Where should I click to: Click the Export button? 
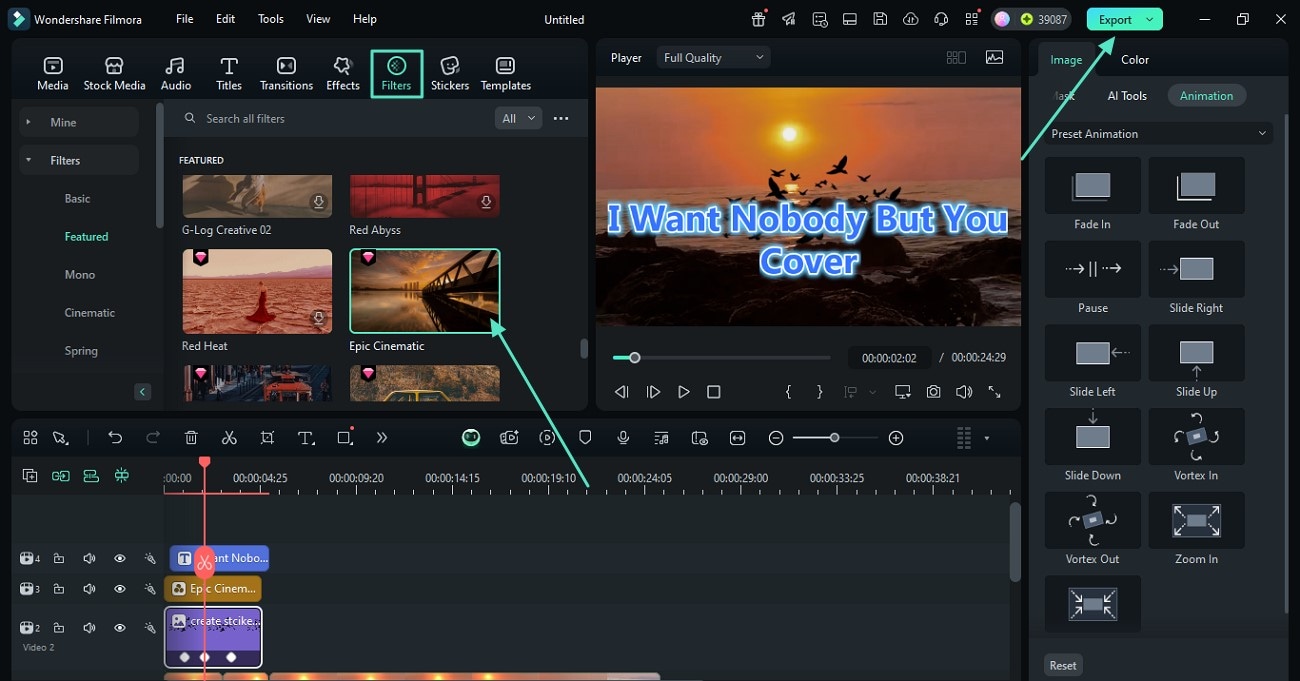1115,19
